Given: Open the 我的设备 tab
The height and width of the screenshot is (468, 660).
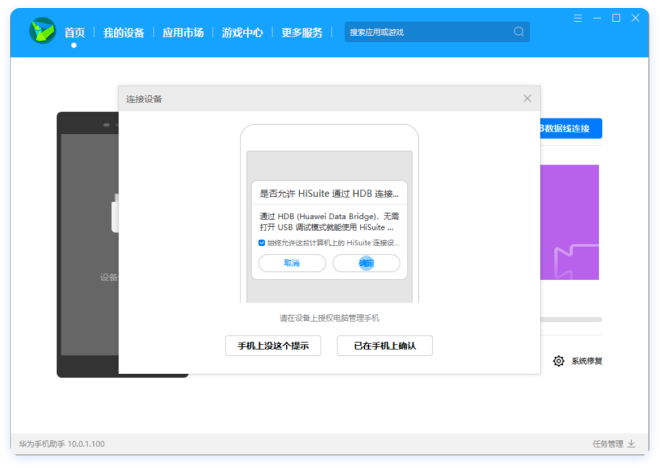Looking at the screenshot, I should pos(124,32).
